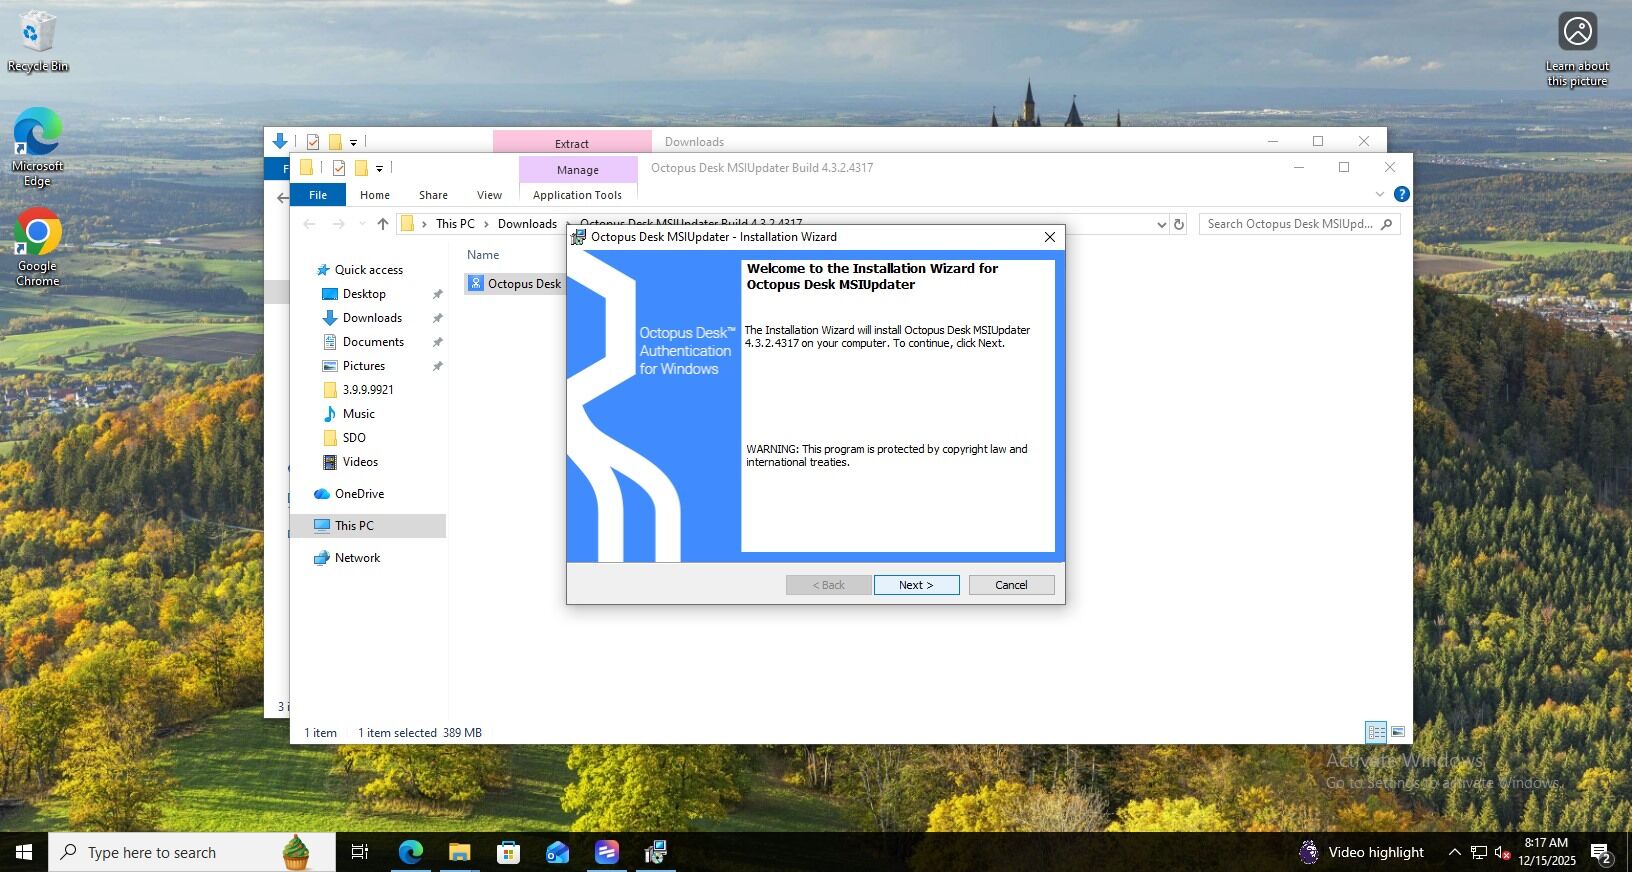Image resolution: width=1632 pixels, height=872 pixels.
Task: Click New Folder icon in back Downloads window
Action: click(x=336, y=142)
